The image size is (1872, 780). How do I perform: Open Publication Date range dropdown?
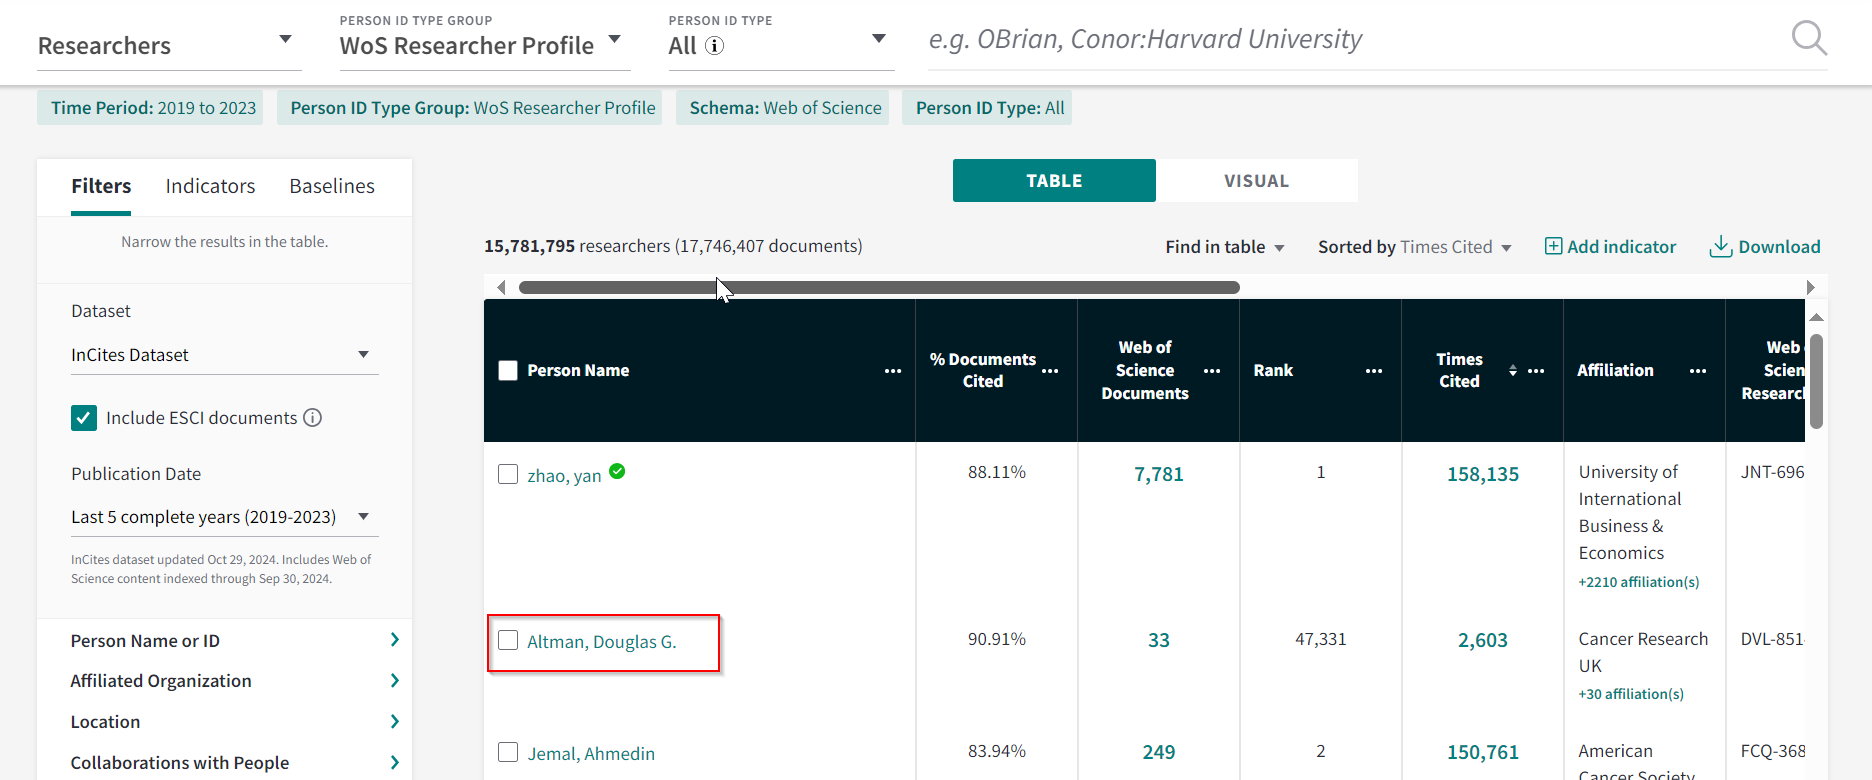(224, 517)
